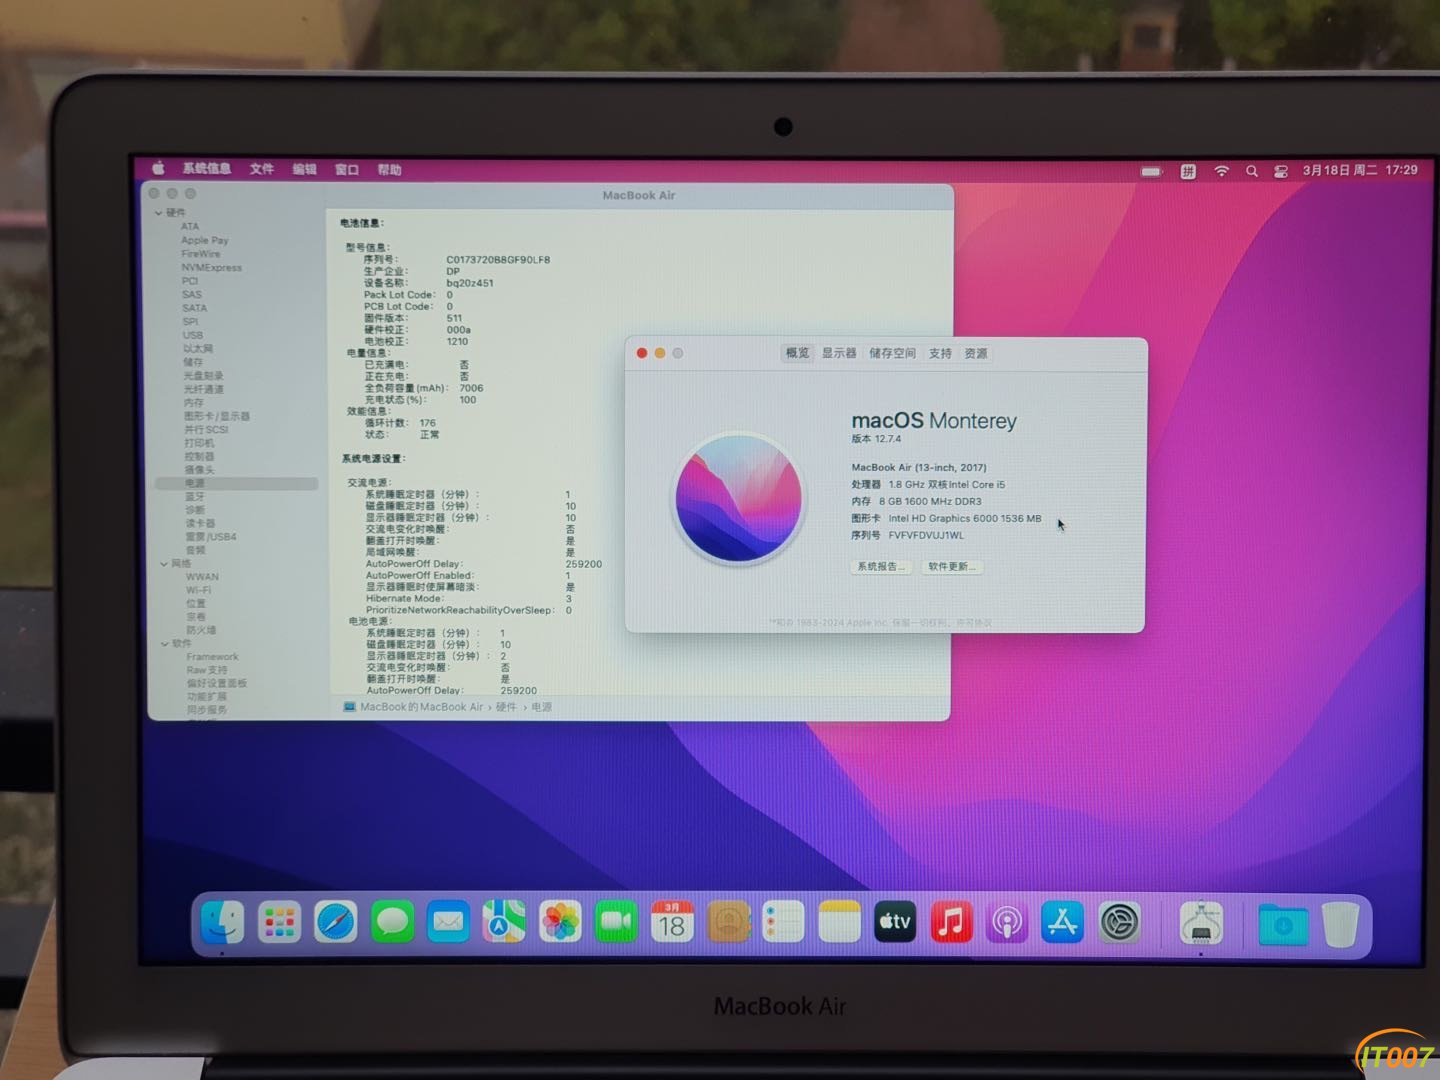The width and height of the screenshot is (1440, 1080).
Task: Switch to the 资源 tab
Action: (976, 353)
